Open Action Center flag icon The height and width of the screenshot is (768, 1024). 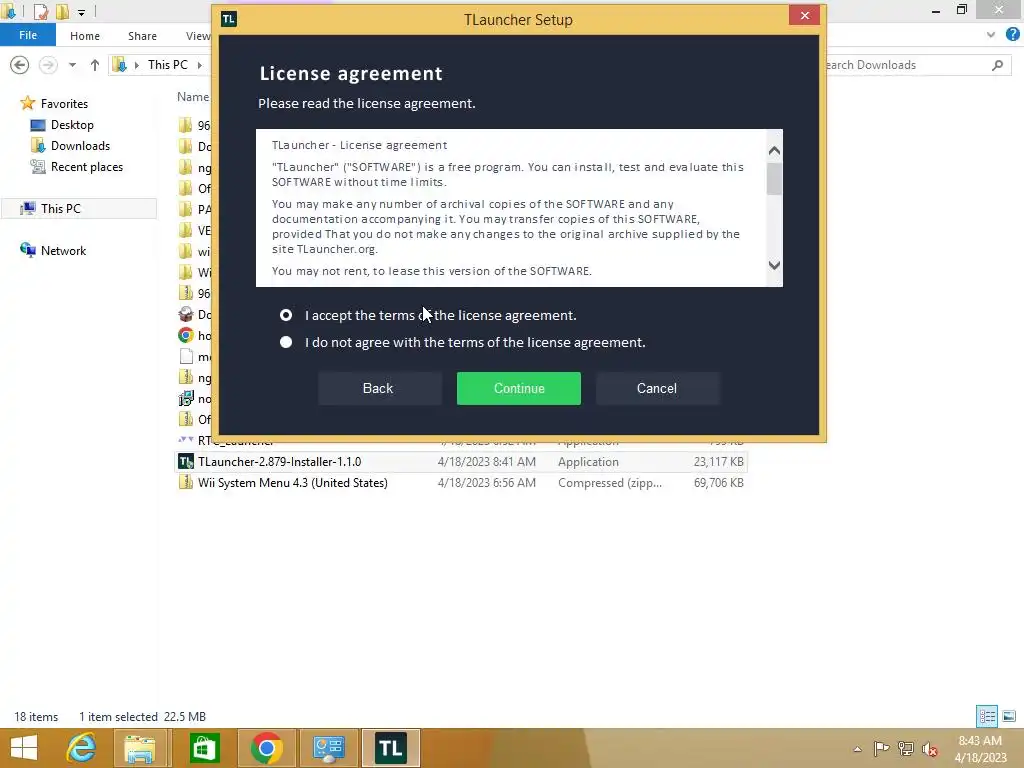(x=881, y=748)
